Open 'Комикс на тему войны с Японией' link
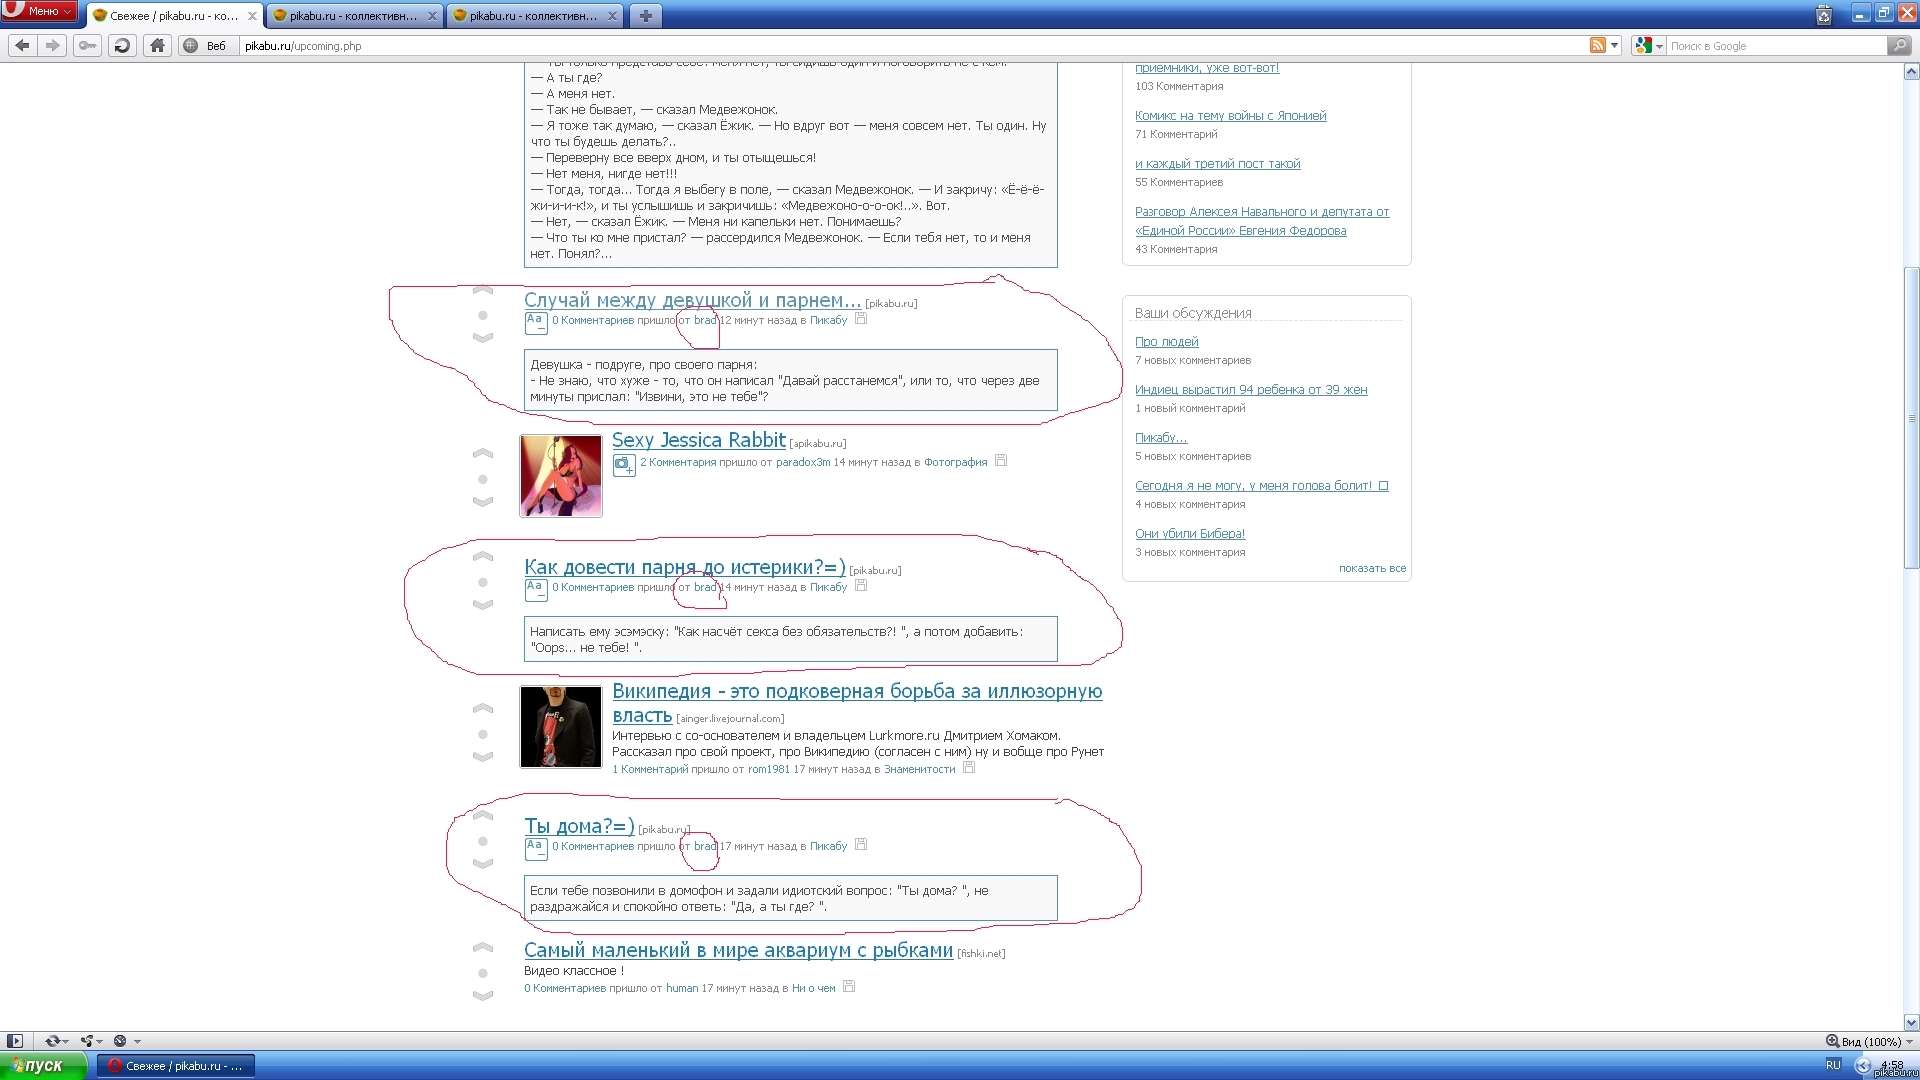Viewport: 1920px width, 1080px height. (x=1230, y=116)
